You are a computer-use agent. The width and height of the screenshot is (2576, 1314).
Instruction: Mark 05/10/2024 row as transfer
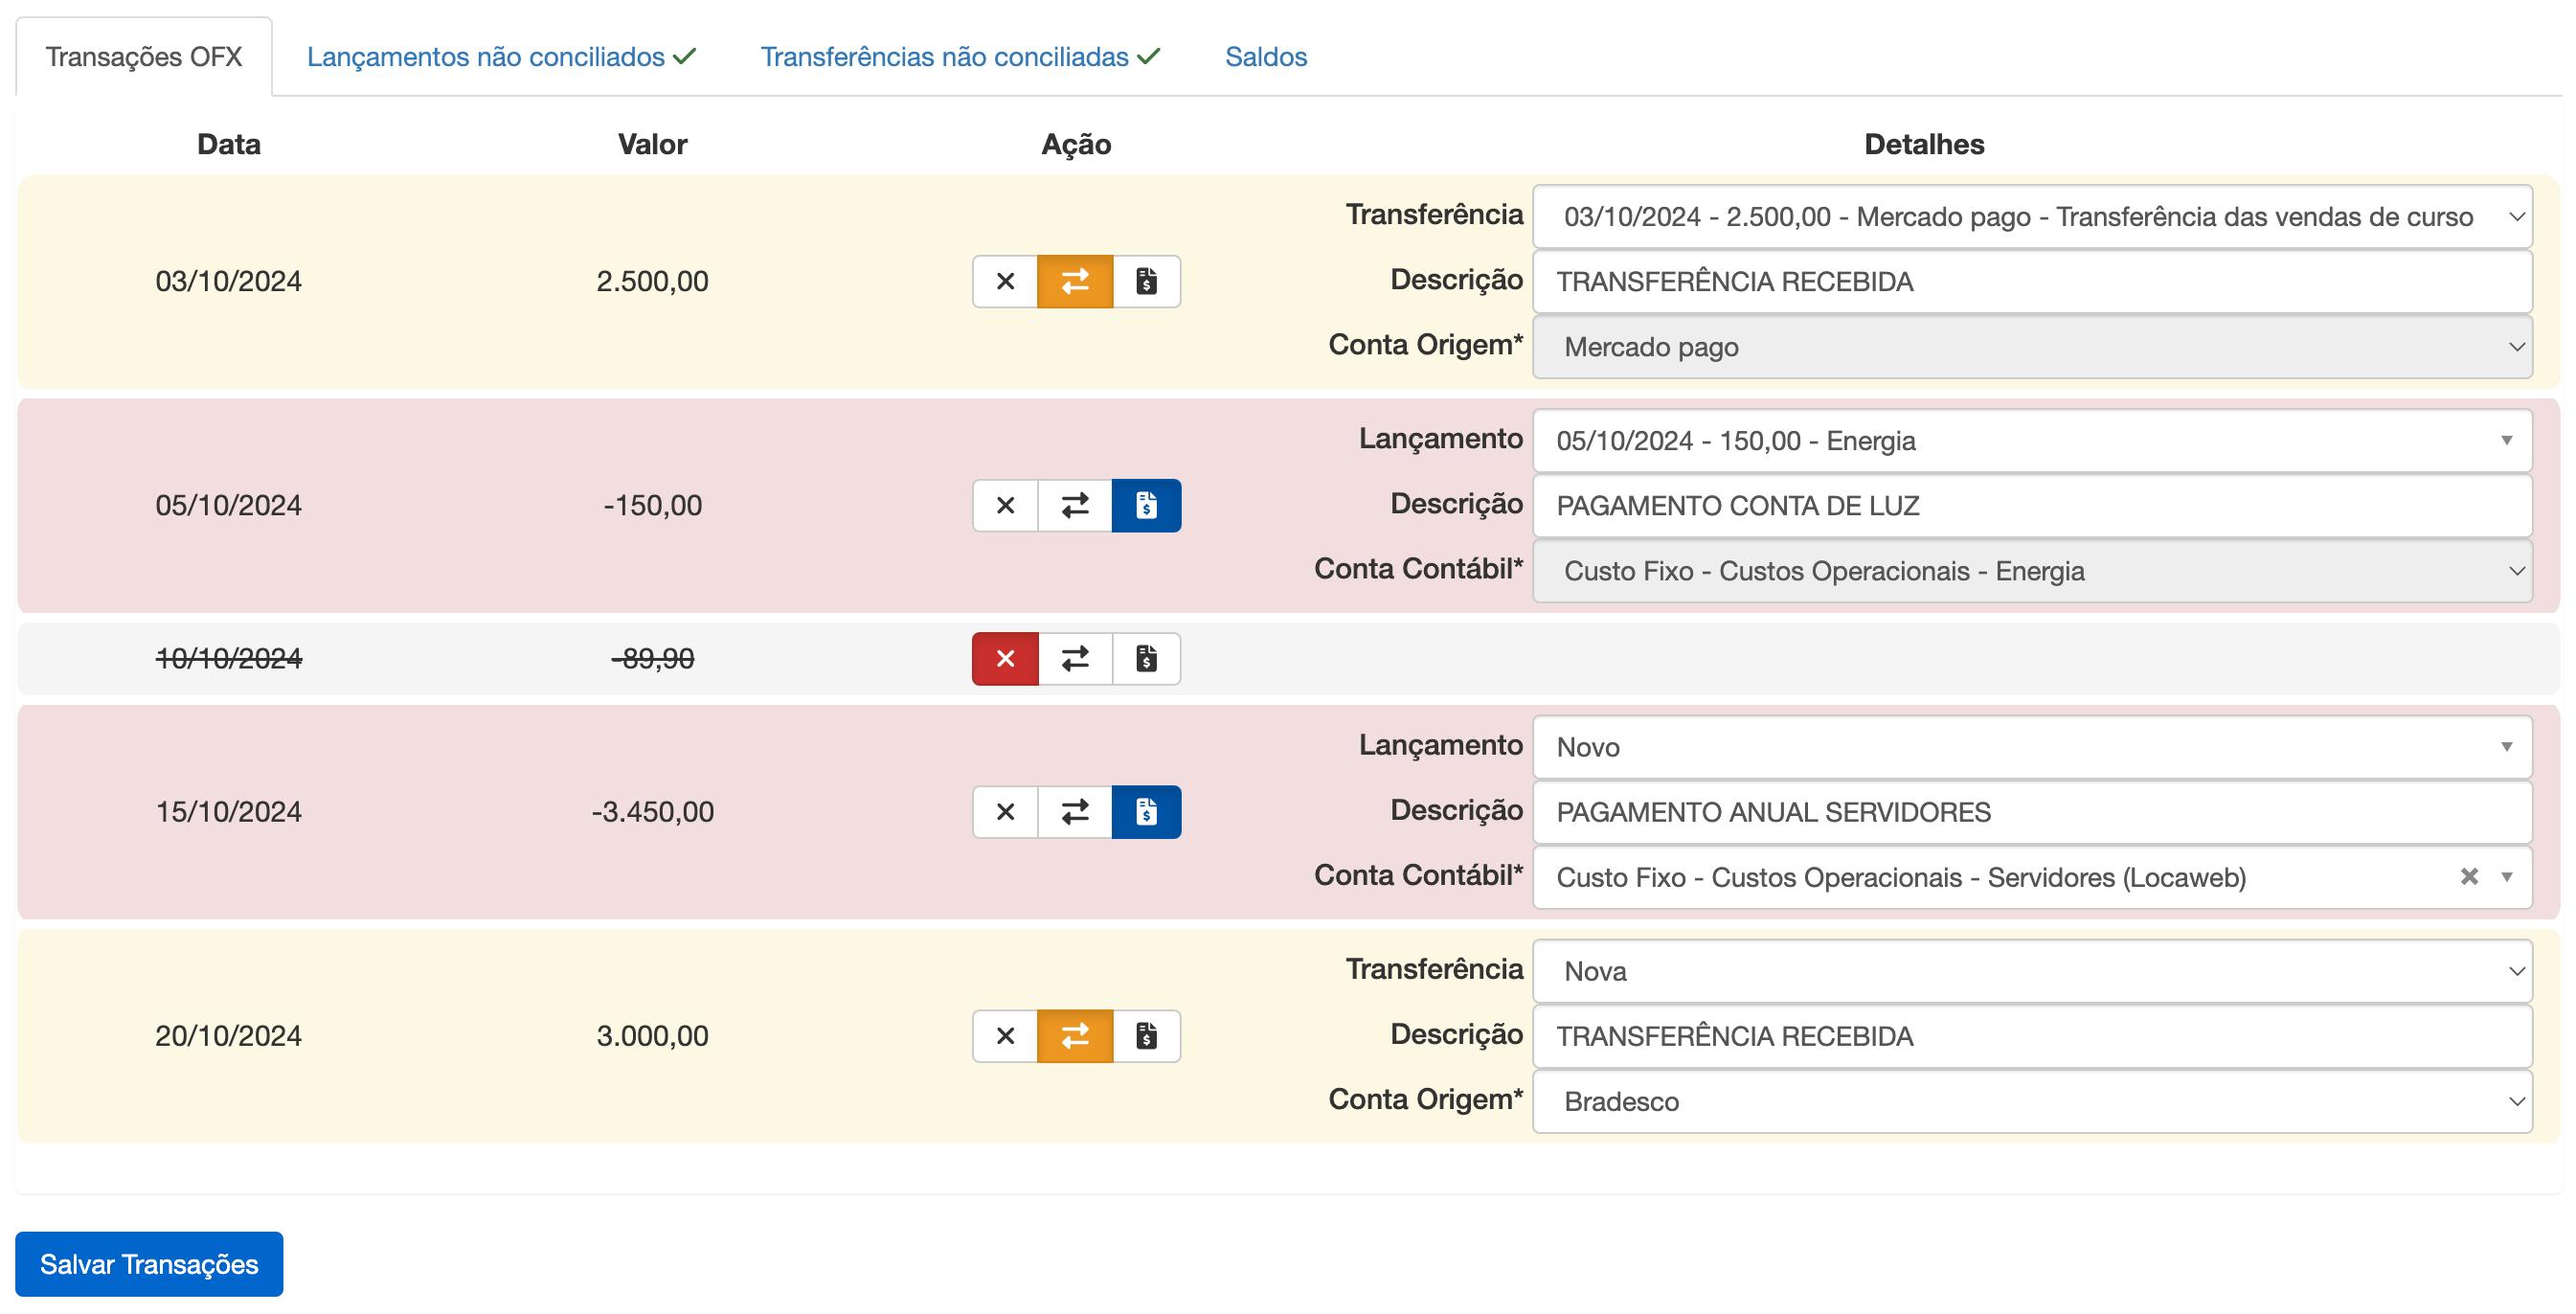(x=1075, y=505)
